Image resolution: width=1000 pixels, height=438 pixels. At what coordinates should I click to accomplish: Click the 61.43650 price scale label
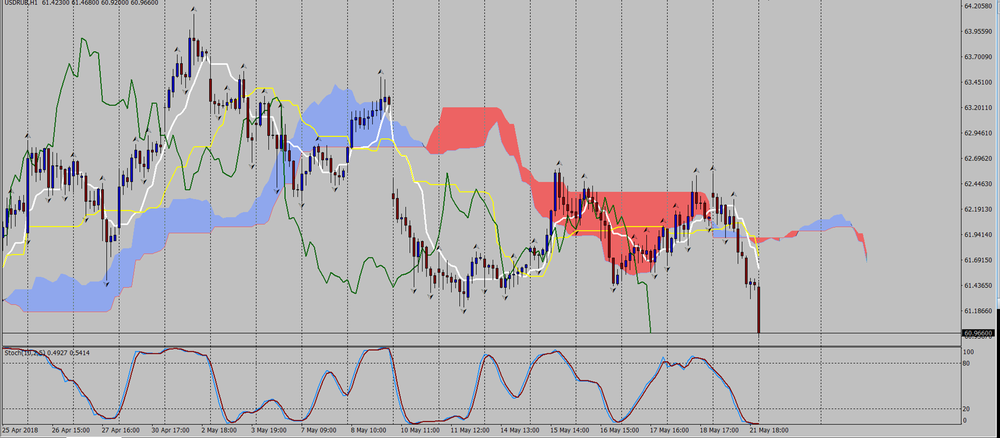pyautogui.click(x=976, y=285)
